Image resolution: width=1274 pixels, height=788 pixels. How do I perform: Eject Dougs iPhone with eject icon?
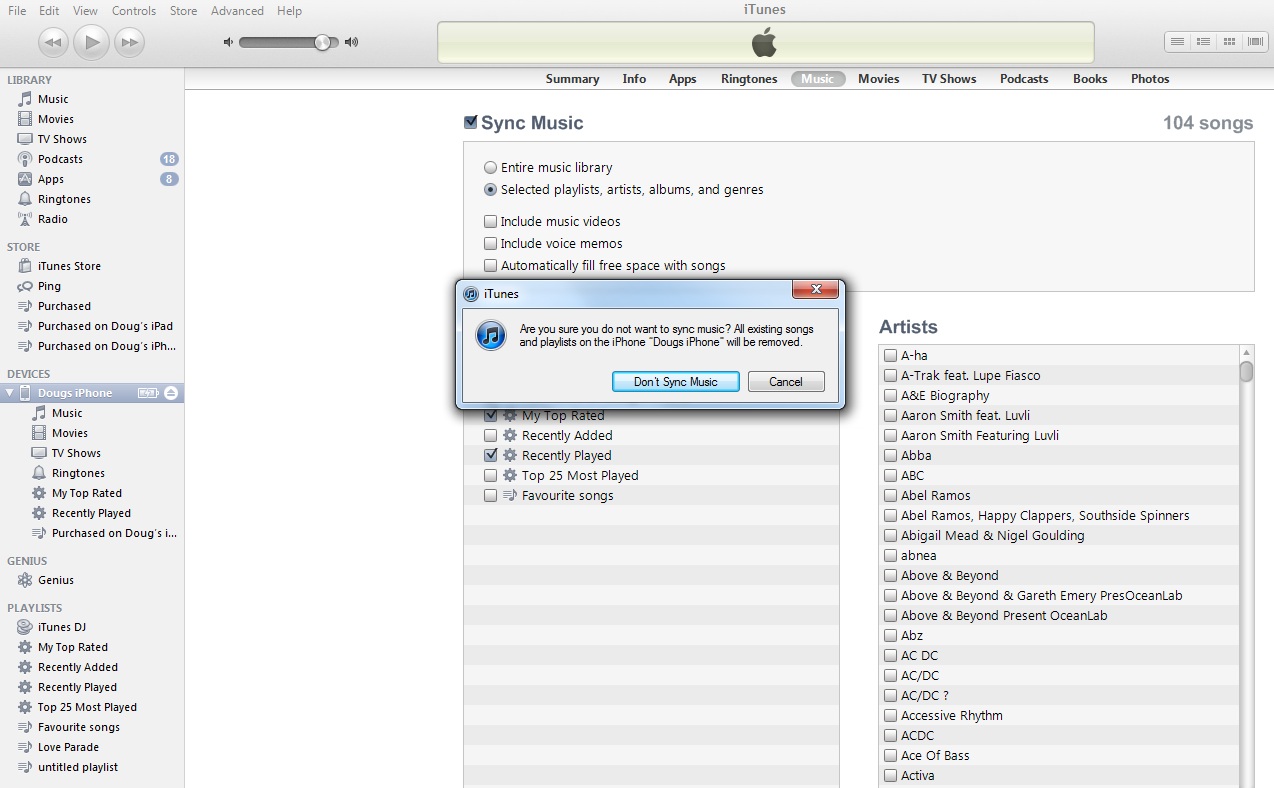171,393
